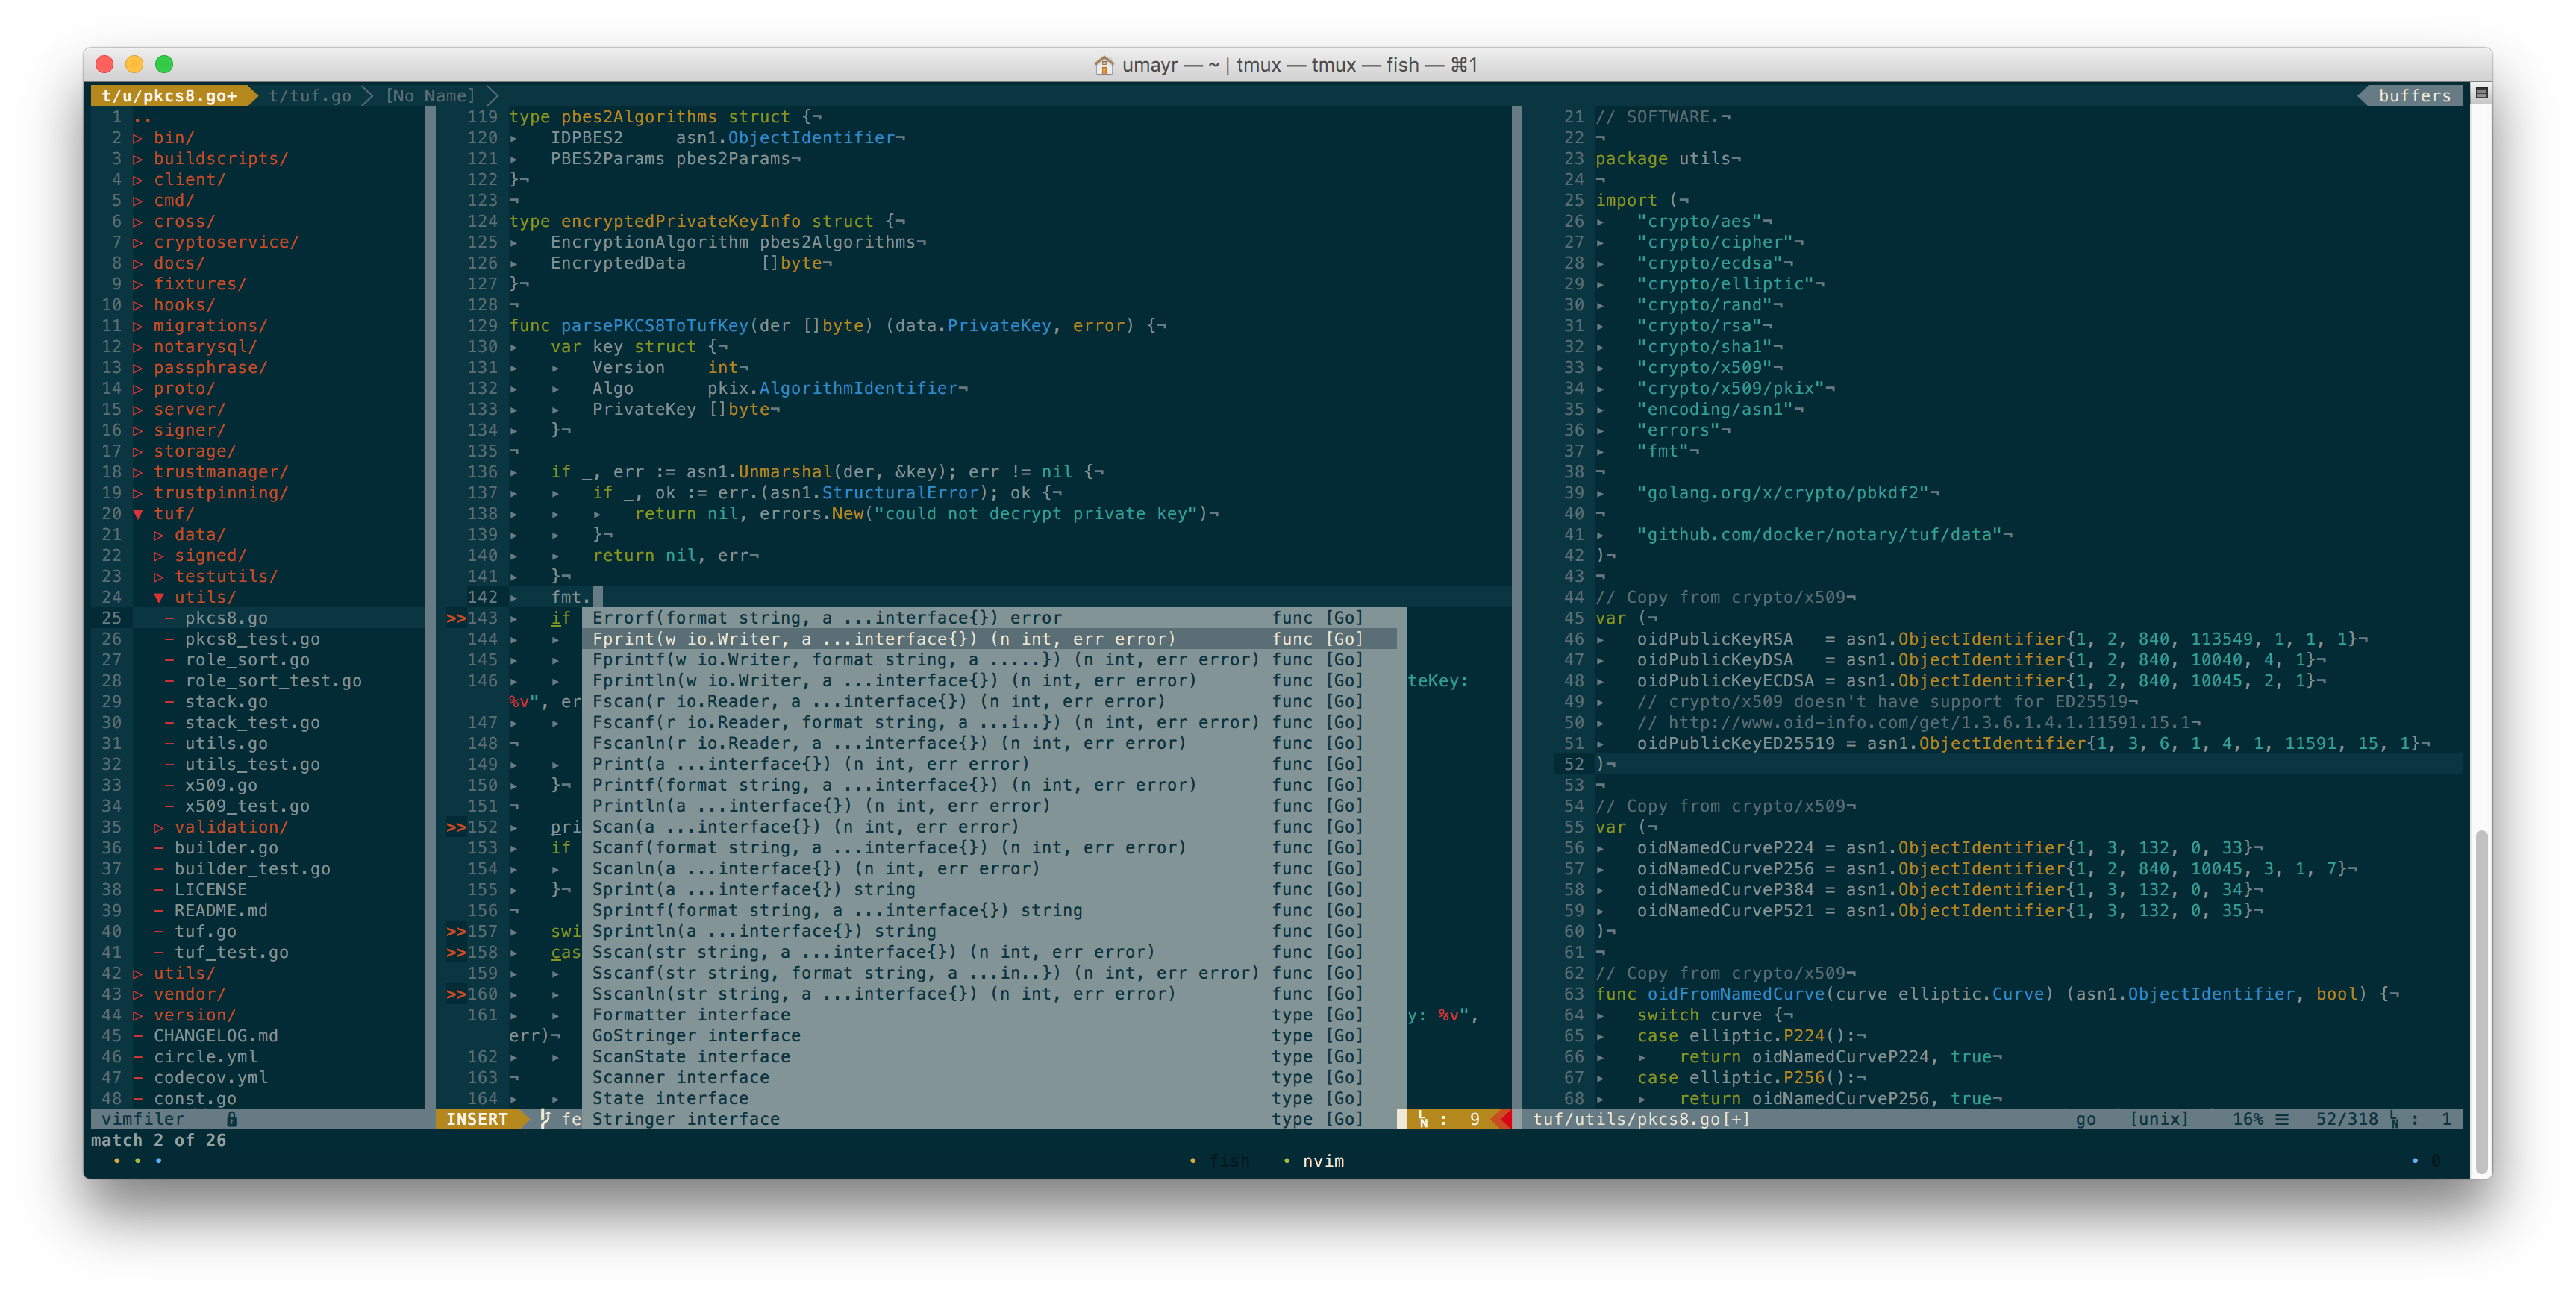Click the parsePKCS8ToTufKey function name
This screenshot has height=1298, width=2576.
tap(654, 326)
